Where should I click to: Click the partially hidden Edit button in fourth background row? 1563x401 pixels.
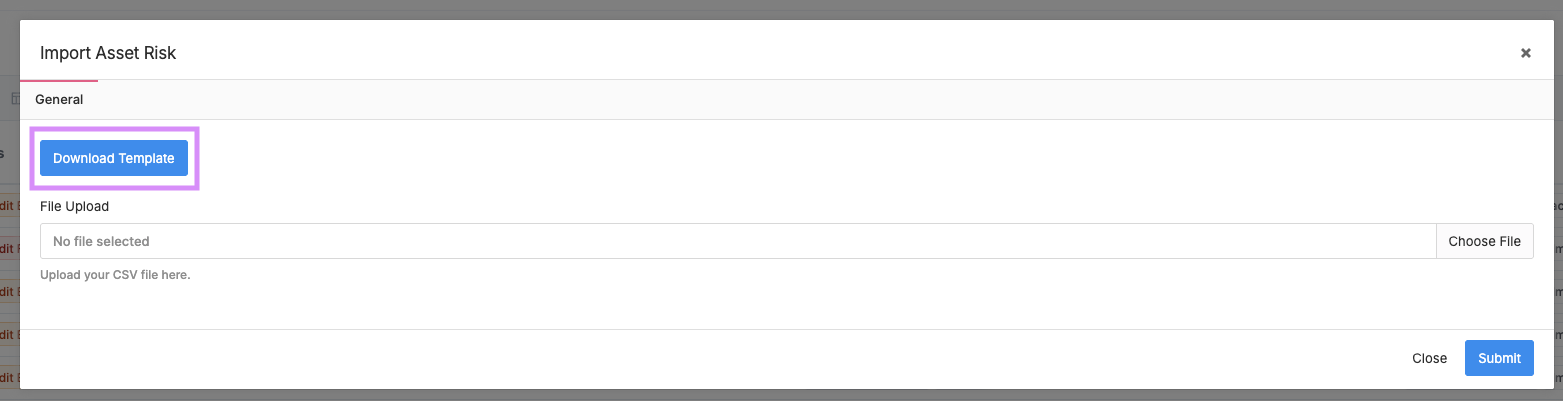tap(9, 334)
